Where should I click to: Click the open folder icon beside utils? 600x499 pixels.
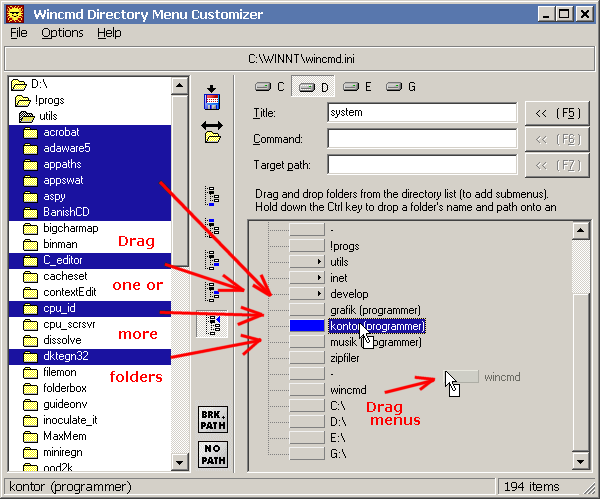[27, 117]
